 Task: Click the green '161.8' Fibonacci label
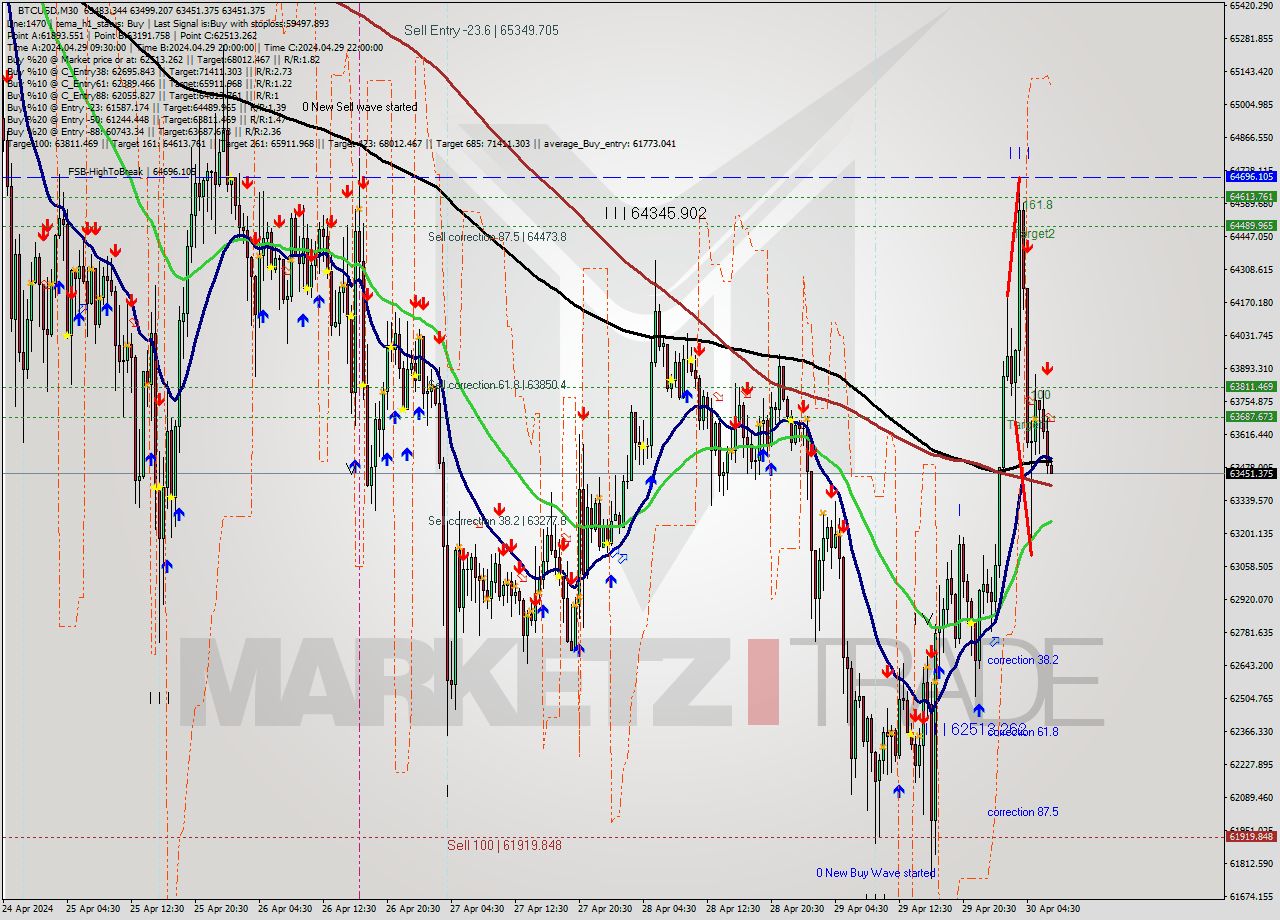coord(1038,205)
